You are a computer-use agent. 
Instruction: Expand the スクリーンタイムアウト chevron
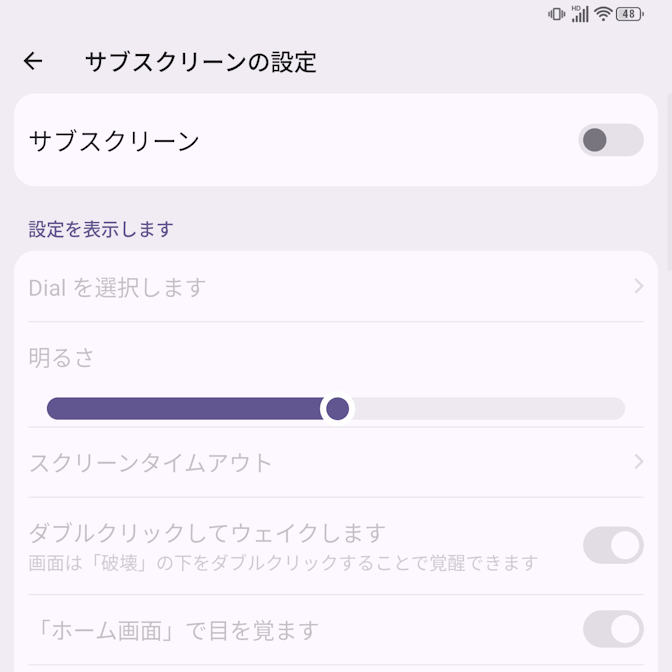click(639, 462)
